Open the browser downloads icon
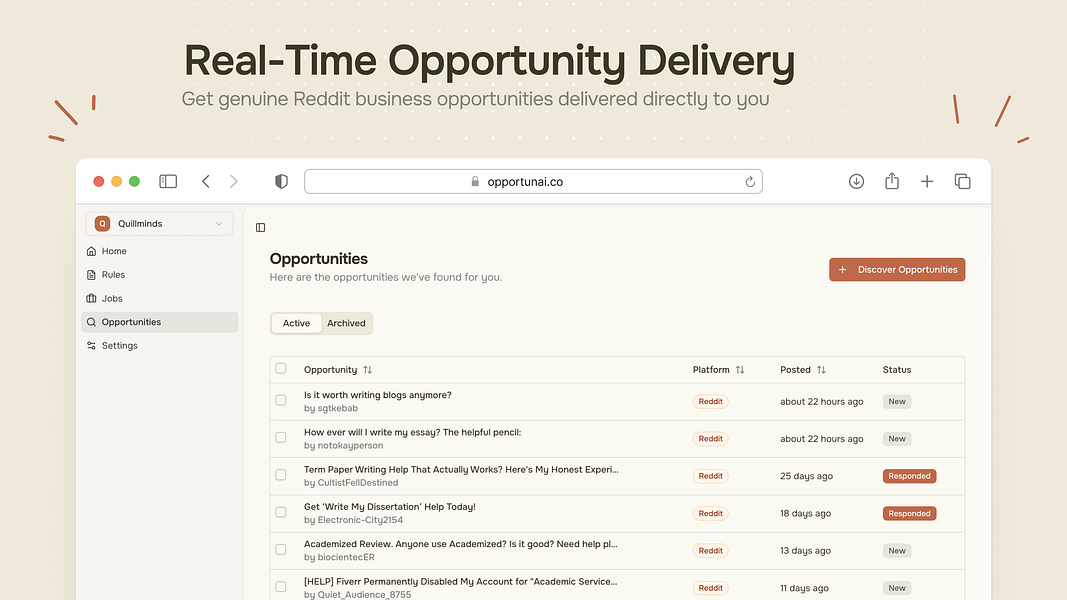This screenshot has height=600, width=1067. coord(856,181)
